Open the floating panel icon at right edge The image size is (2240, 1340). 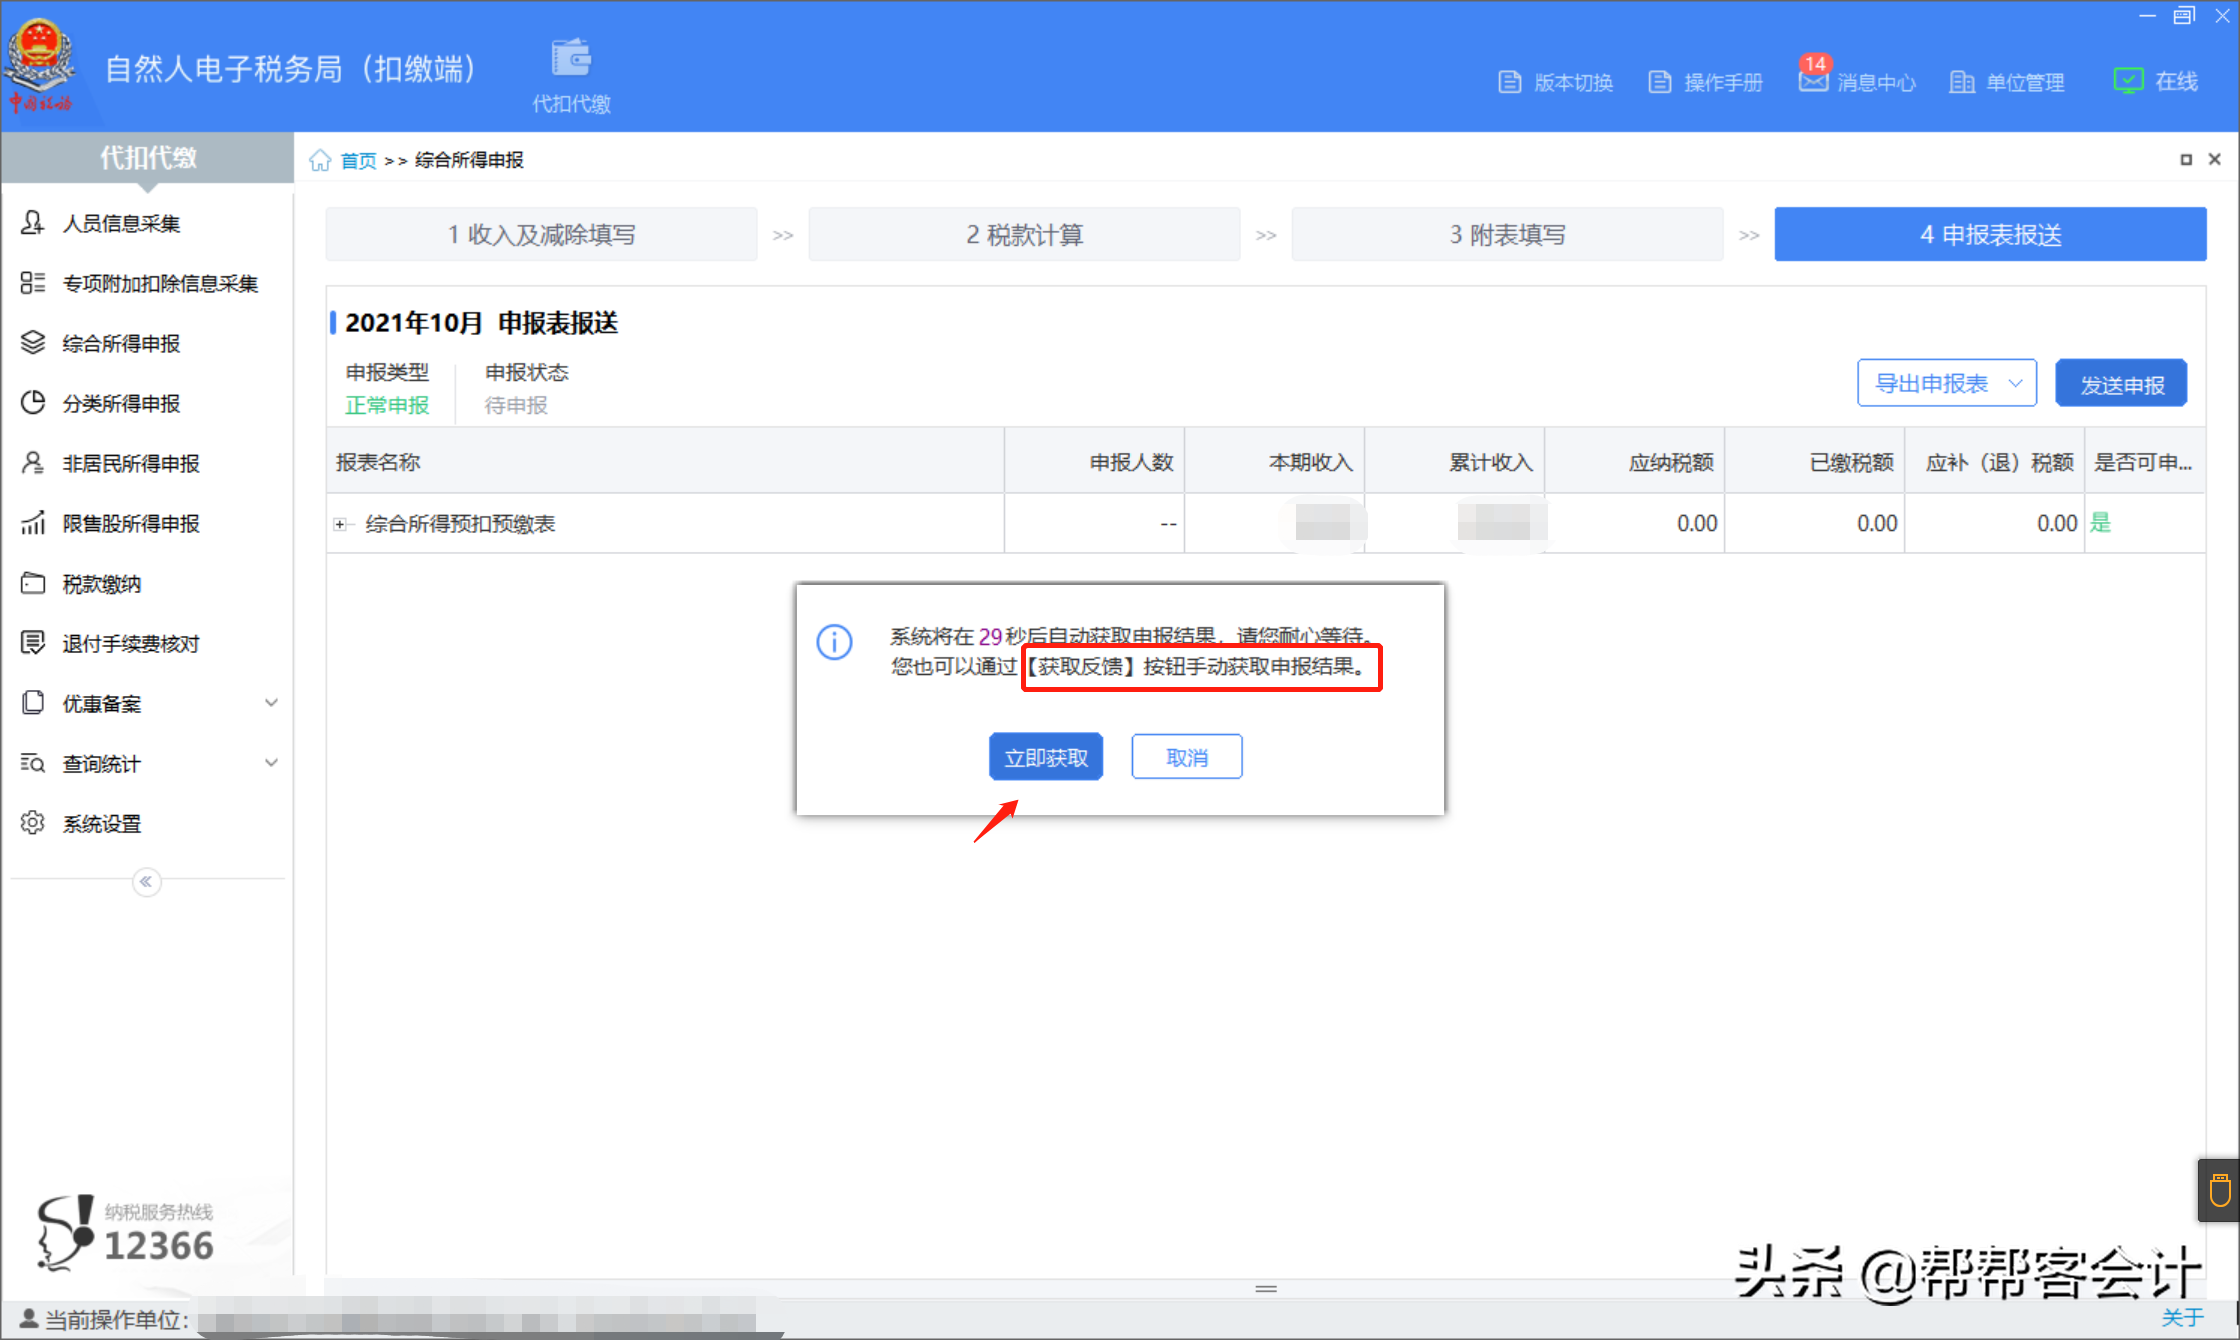tap(2219, 1190)
